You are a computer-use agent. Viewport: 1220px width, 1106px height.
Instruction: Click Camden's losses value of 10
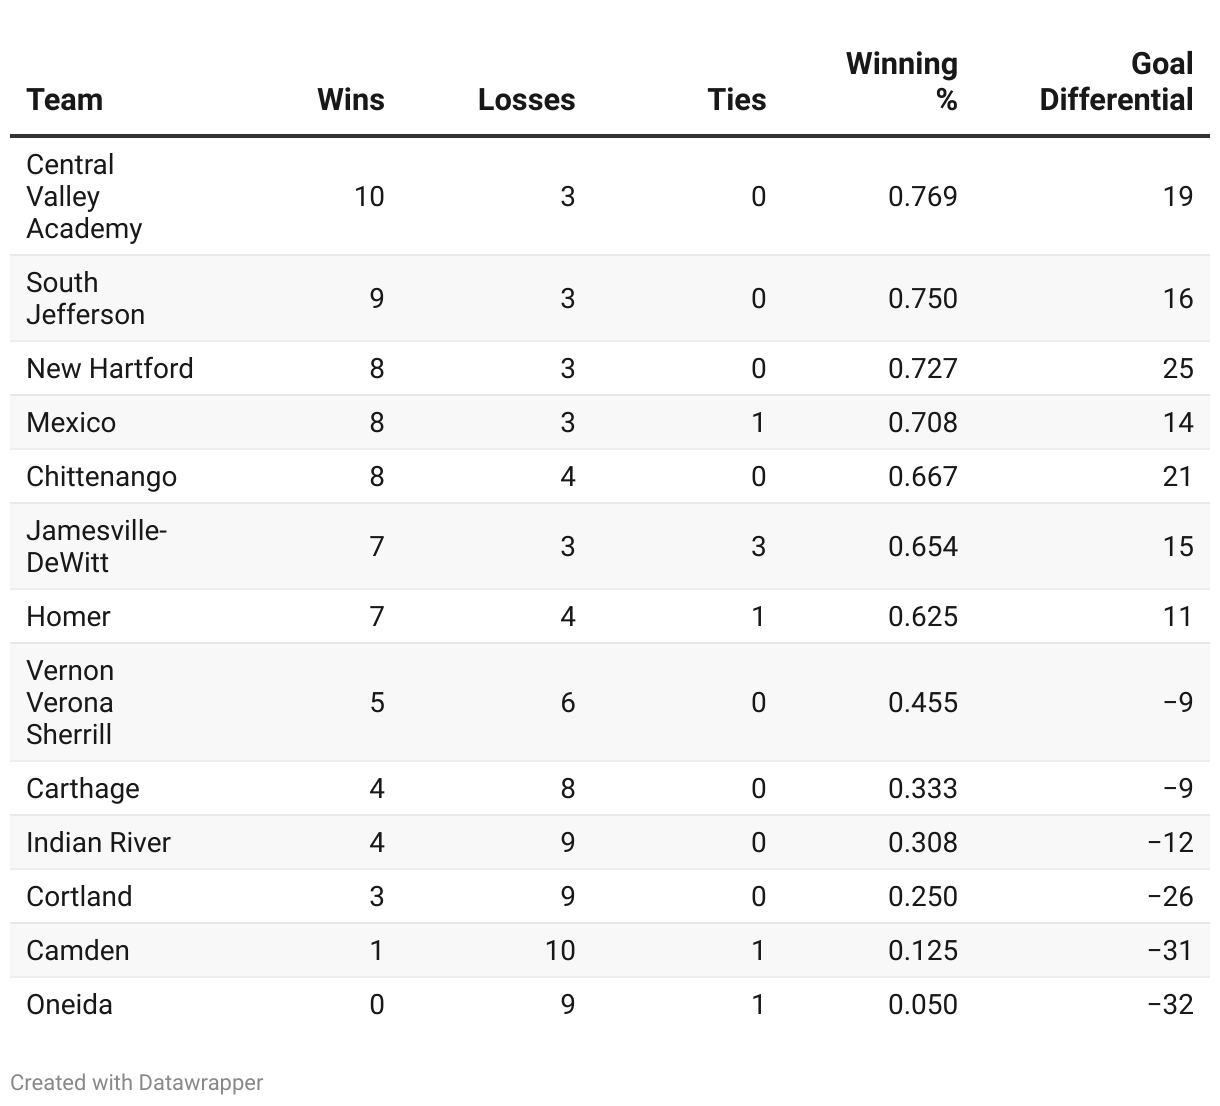click(x=560, y=951)
